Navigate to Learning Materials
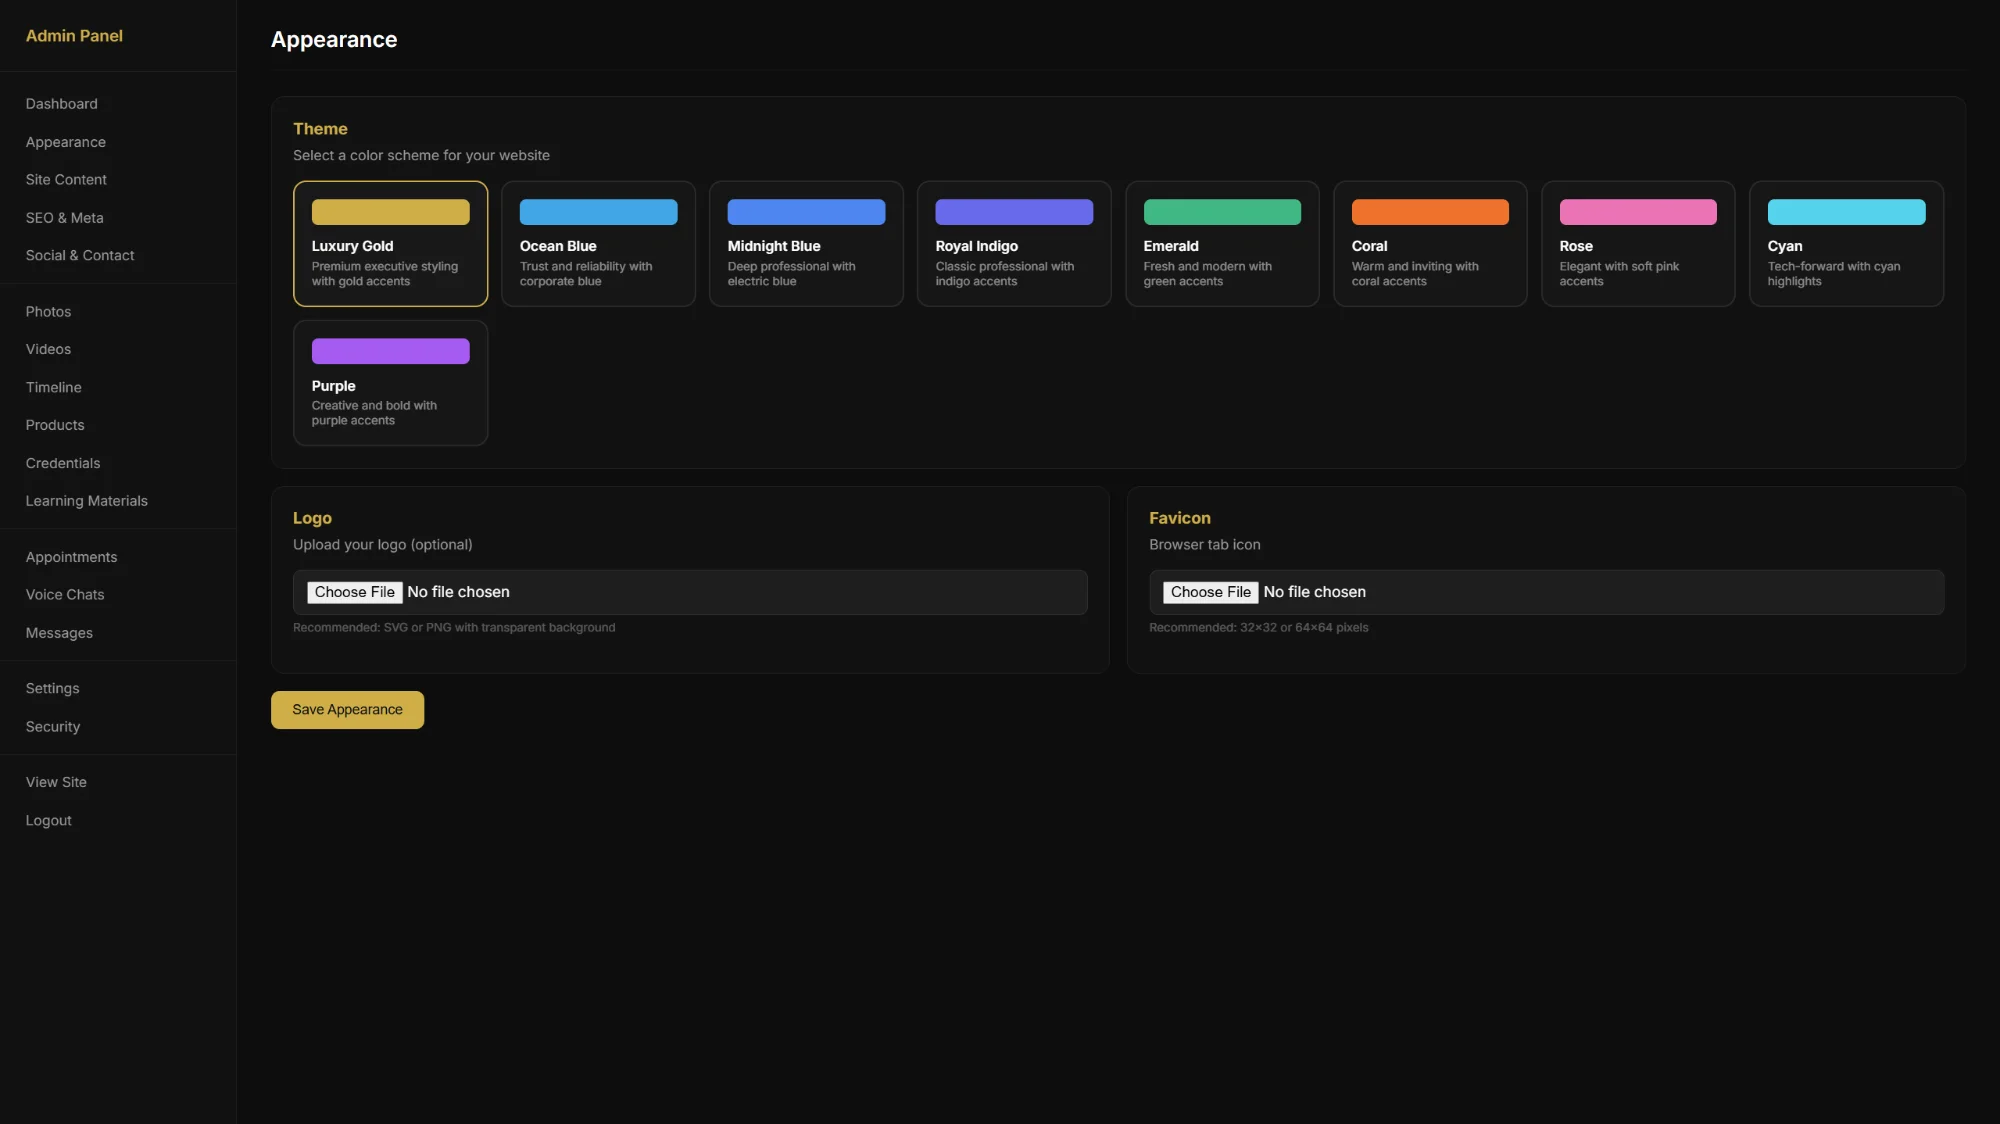The height and width of the screenshot is (1124, 2000). tap(86, 500)
